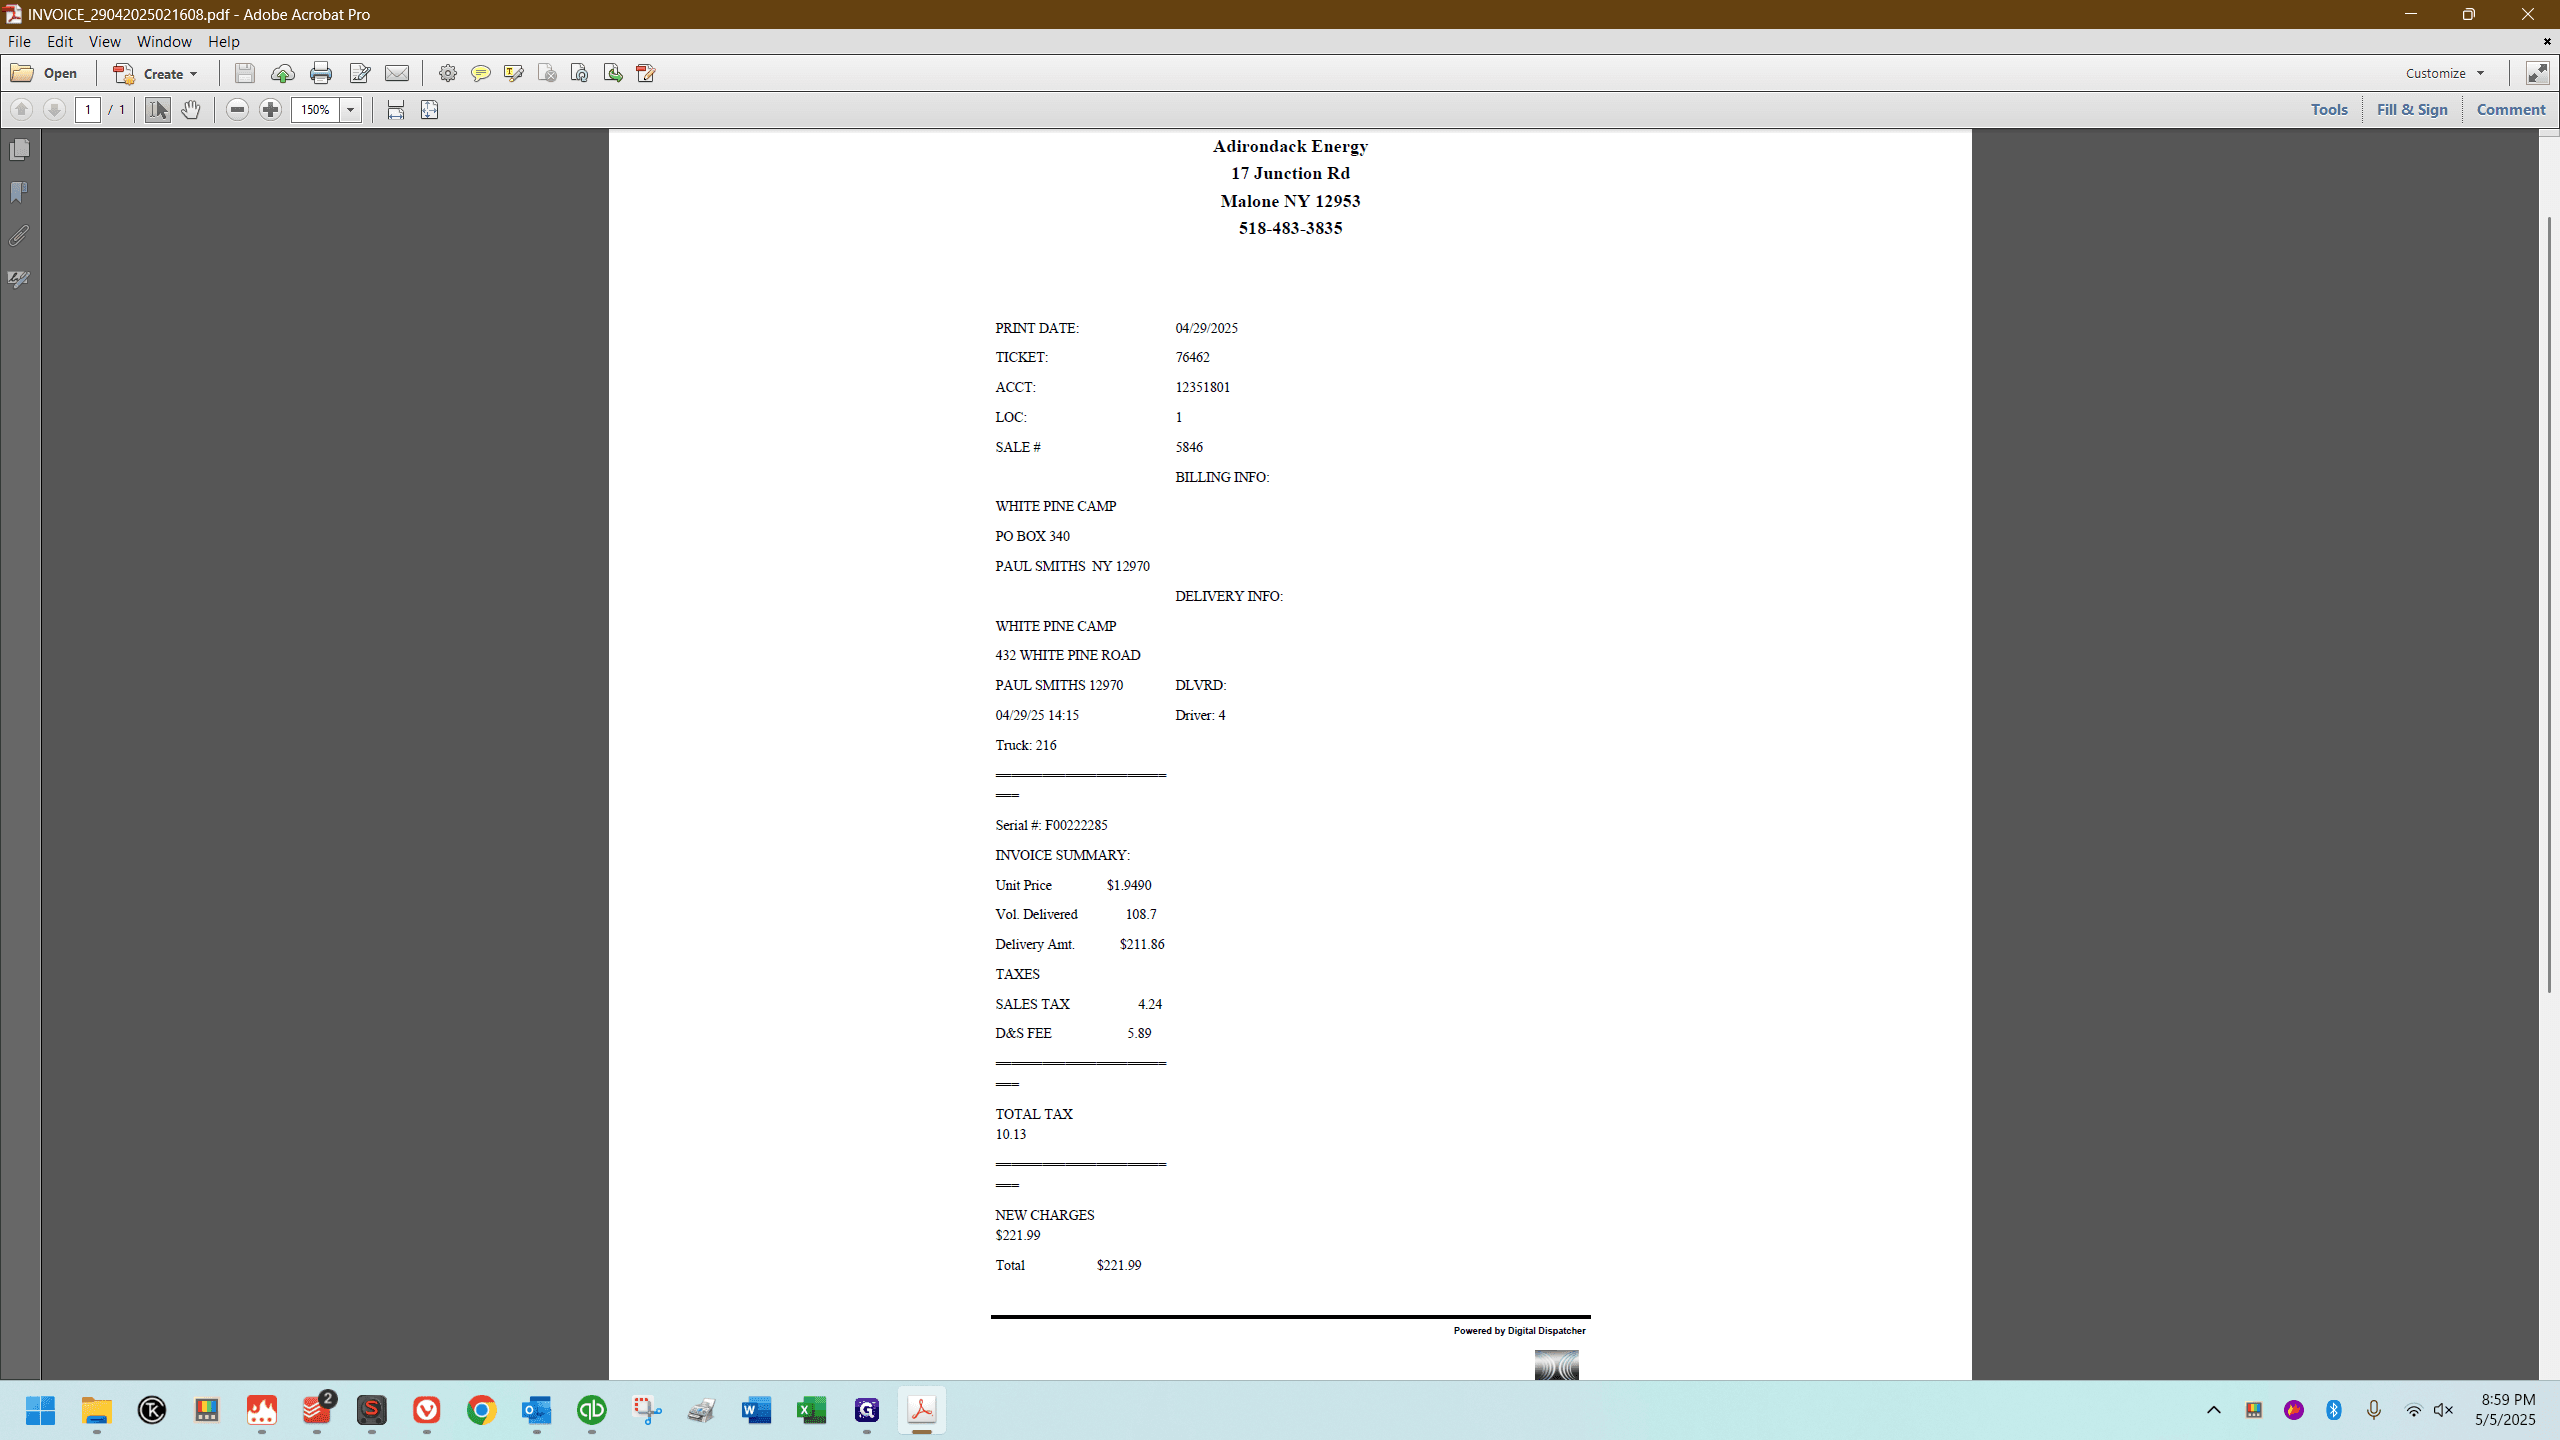Image resolution: width=2560 pixels, height=1440 pixels.
Task: Click the Total $221.99 amount
Action: [1119, 1265]
